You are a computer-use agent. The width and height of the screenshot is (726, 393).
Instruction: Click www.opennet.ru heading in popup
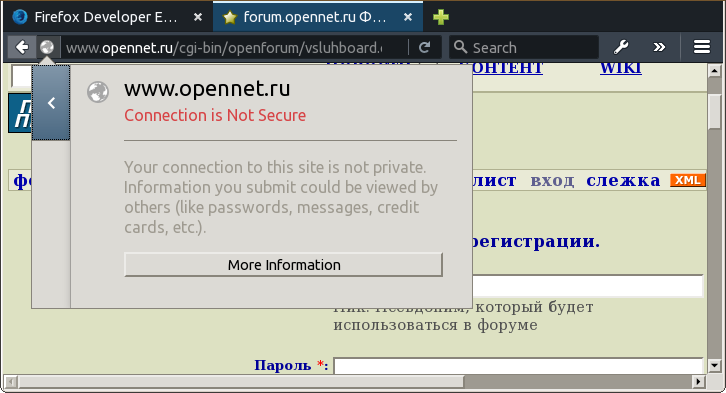point(207,88)
